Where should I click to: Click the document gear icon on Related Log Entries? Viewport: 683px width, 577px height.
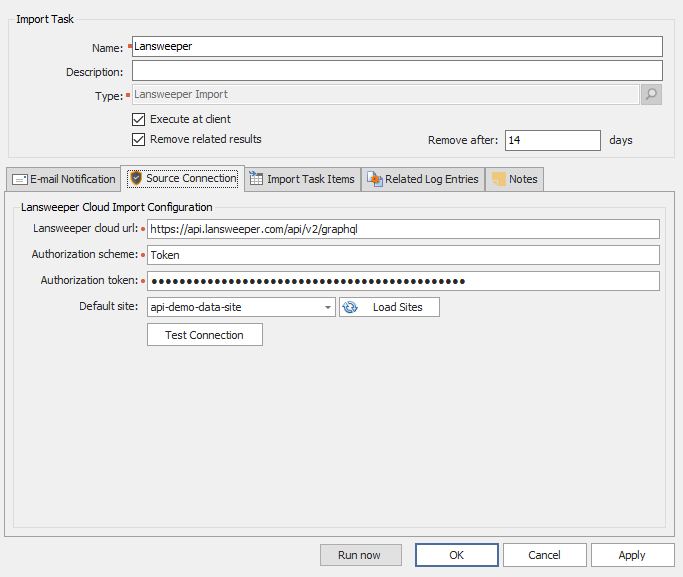(x=375, y=179)
